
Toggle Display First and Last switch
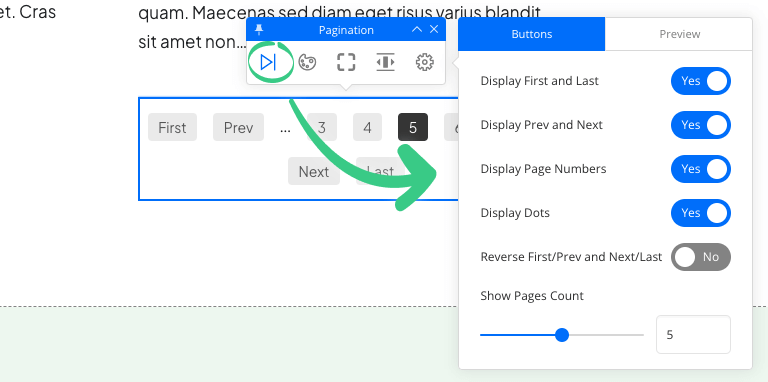(x=701, y=81)
